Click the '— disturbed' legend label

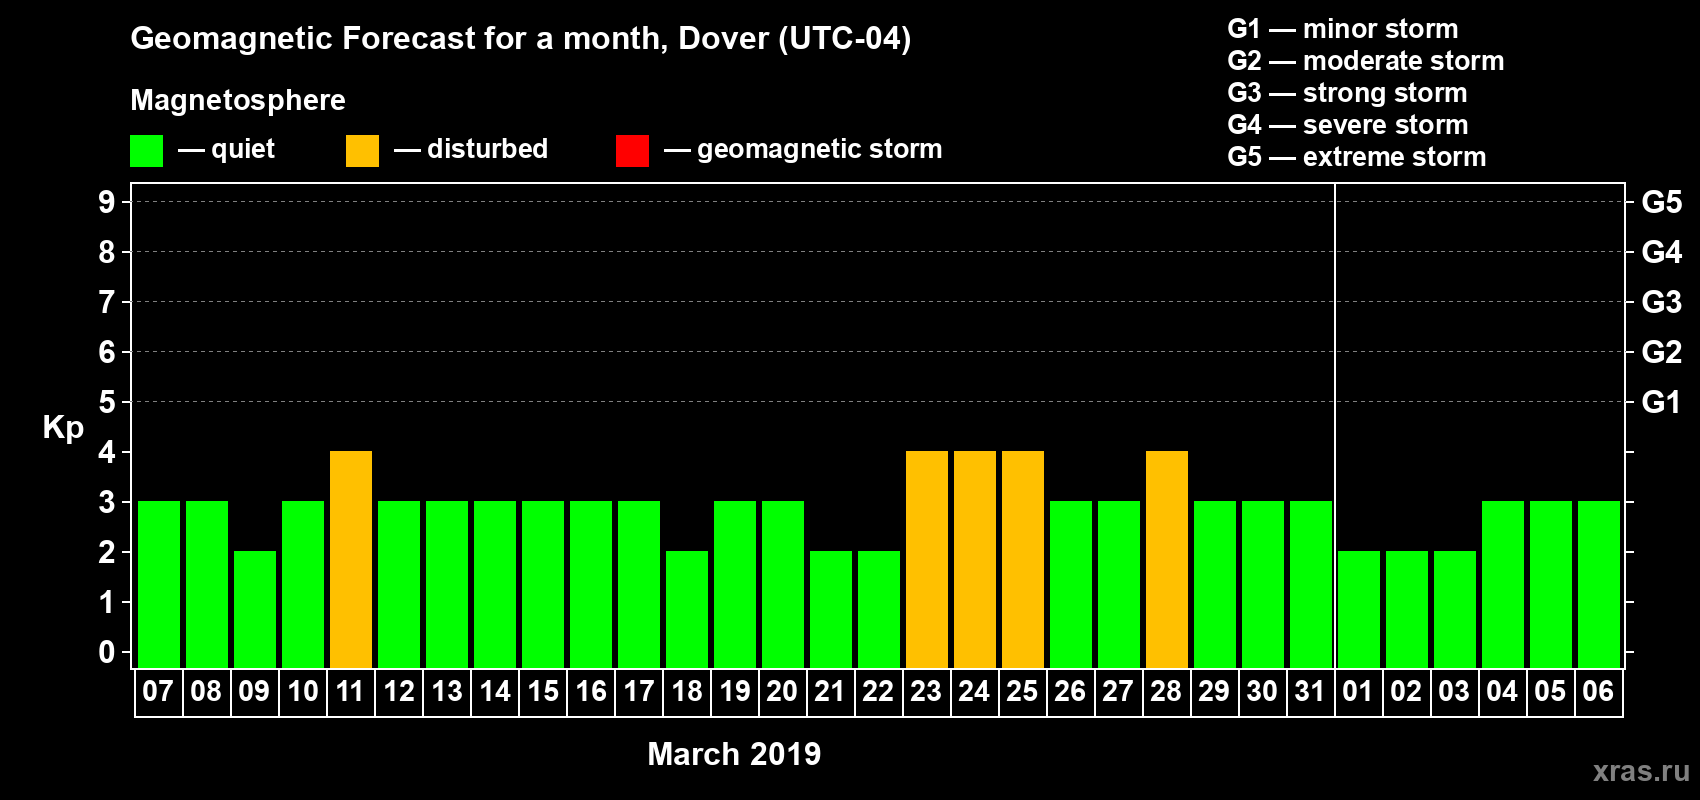(x=471, y=149)
